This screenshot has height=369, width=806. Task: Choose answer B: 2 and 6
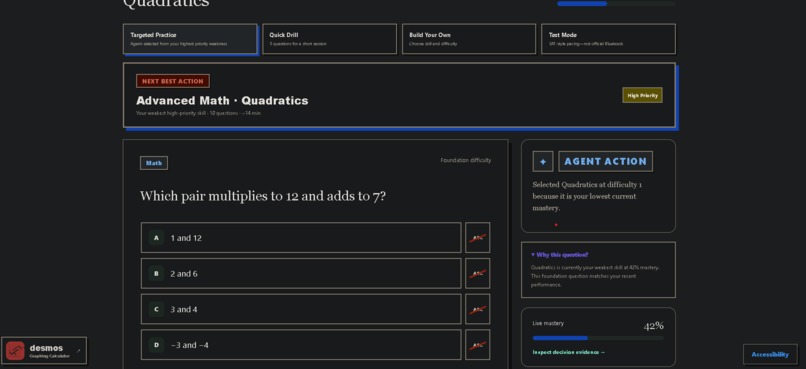tap(301, 273)
